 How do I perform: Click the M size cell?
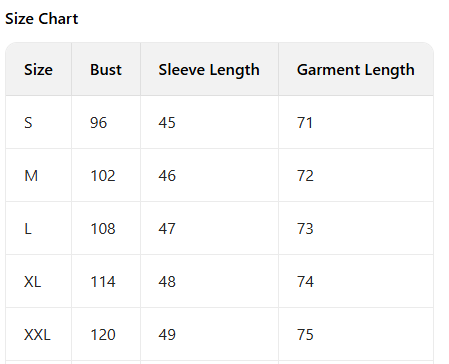coord(38,175)
